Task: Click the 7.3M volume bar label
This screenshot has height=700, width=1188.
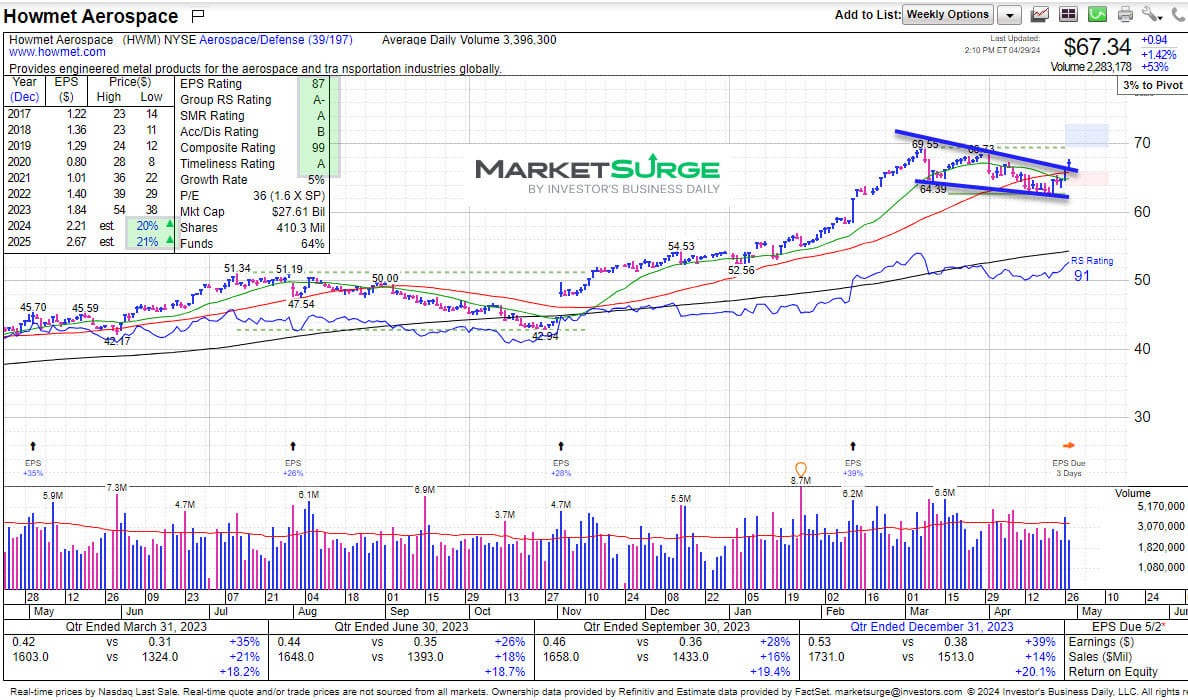Action: [x=117, y=488]
